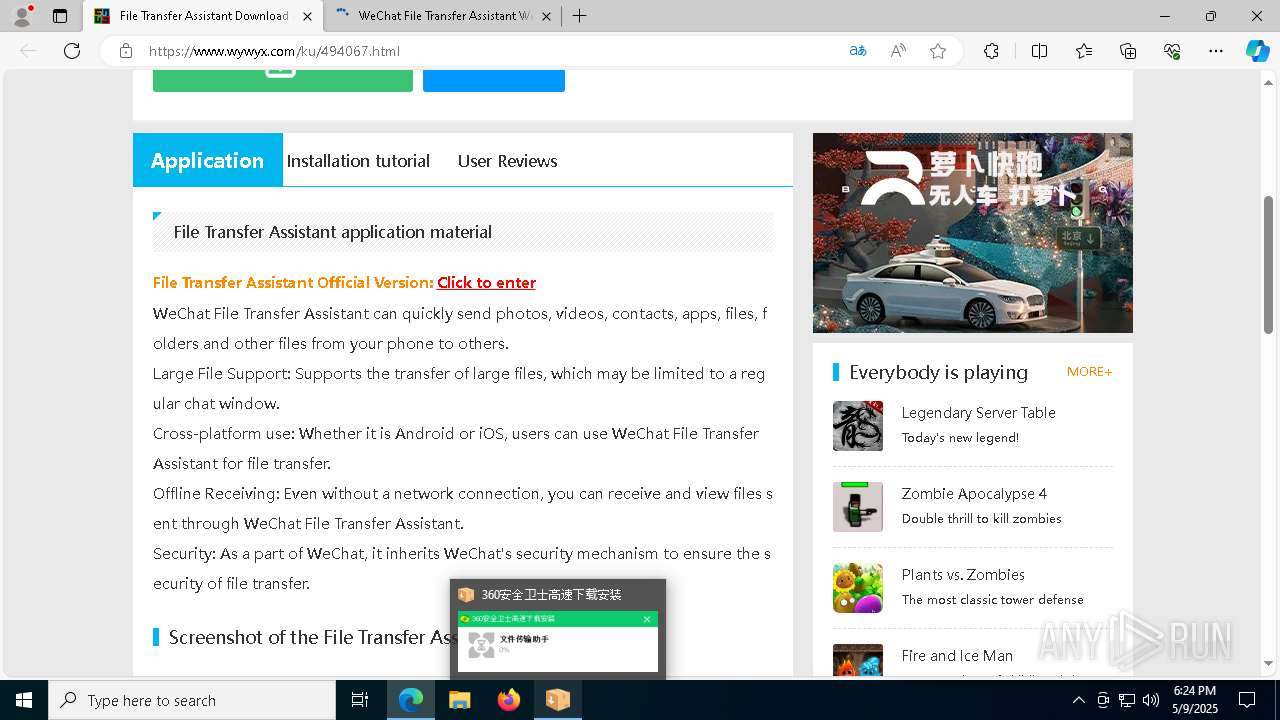Open the Edge profile icon
Viewport: 1280px width, 720px height.
(22, 16)
